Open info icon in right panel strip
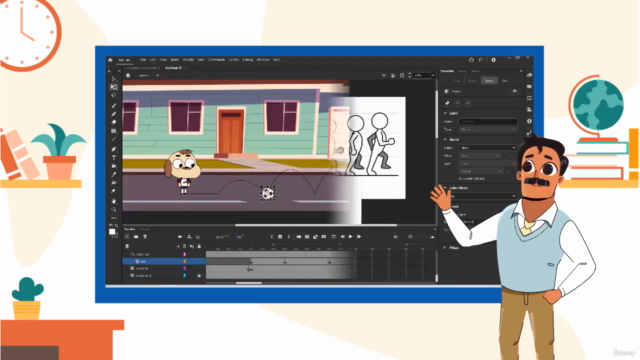Screen dimensions: 640x360 (529, 121)
